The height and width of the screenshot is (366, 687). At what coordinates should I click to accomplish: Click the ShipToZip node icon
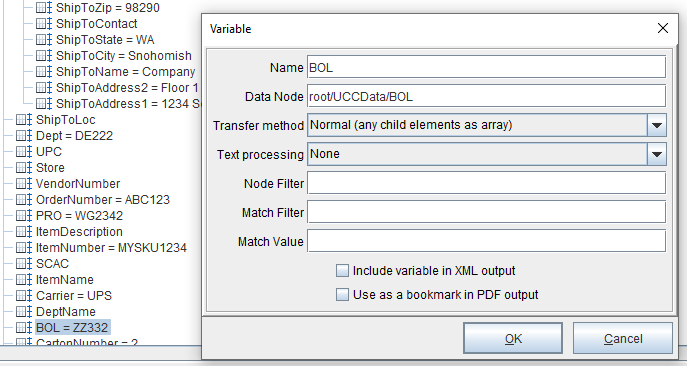[x=44, y=8]
